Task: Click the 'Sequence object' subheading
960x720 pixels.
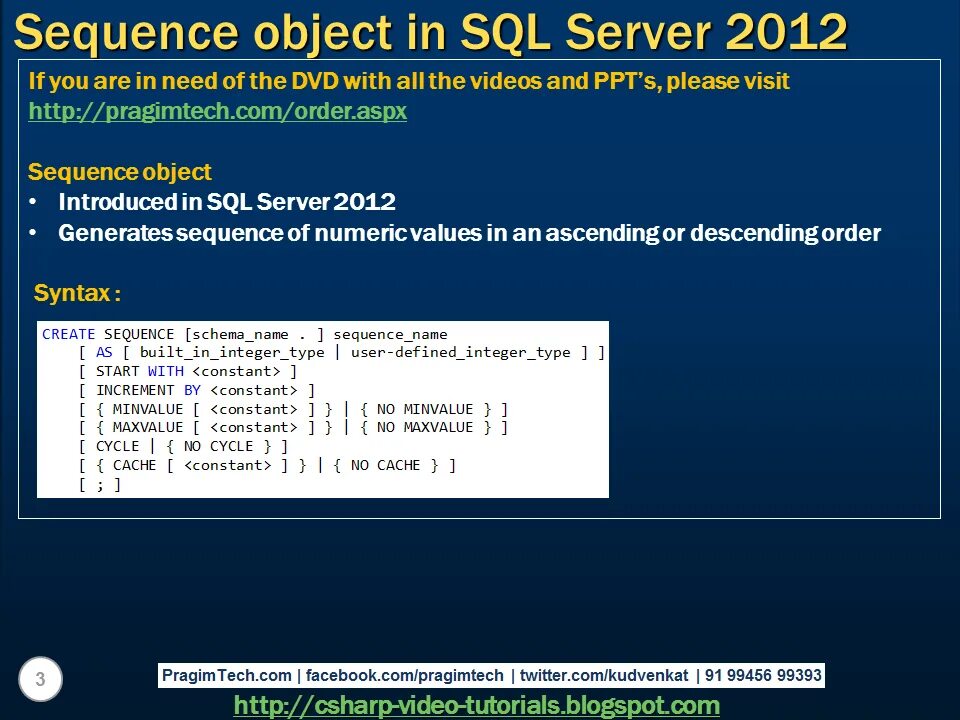Action: pyautogui.click(x=119, y=172)
